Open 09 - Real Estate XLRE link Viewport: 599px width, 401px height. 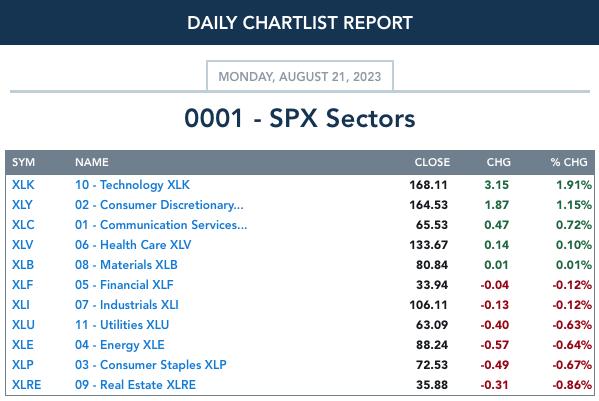click(x=135, y=385)
